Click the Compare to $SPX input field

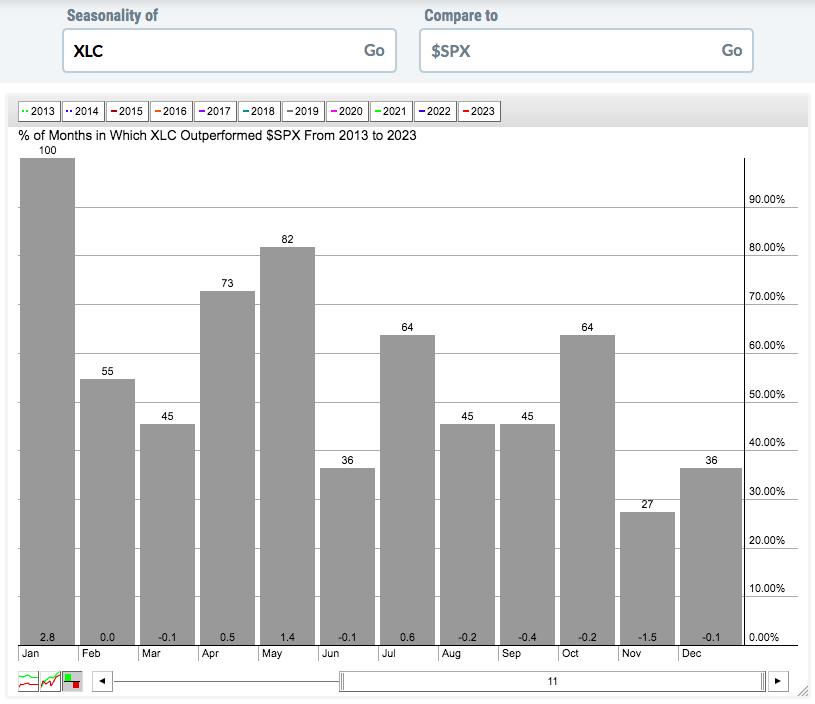(586, 50)
